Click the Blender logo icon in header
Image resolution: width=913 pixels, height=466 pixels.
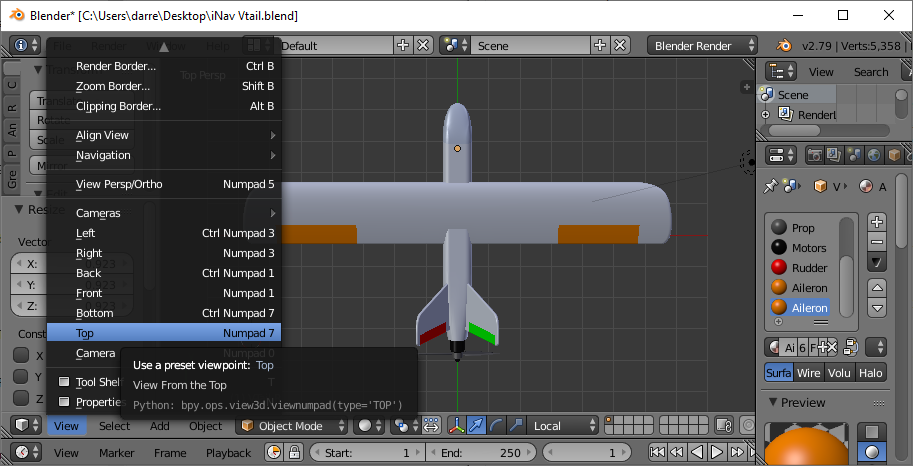[784, 45]
